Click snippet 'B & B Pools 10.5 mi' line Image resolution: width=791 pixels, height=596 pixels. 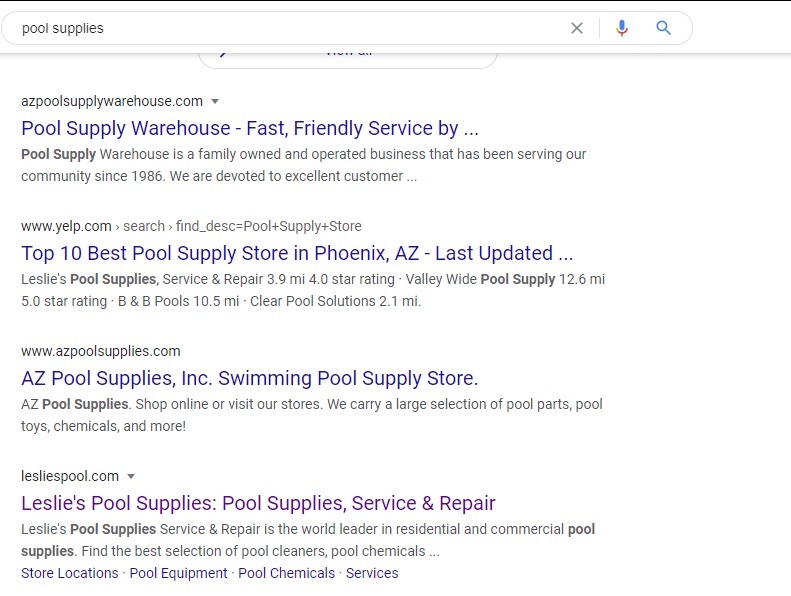pyautogui.click(x=221, y=301)
